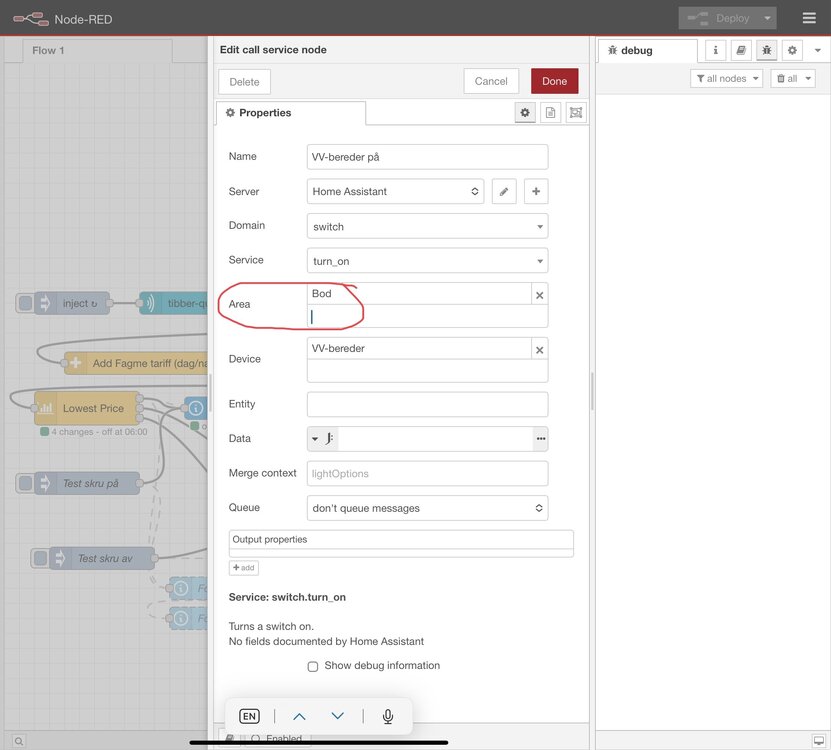Screen dimensions: 831x750
Task: Click the pencil icon to edit server
Action: tap(504, 191)
